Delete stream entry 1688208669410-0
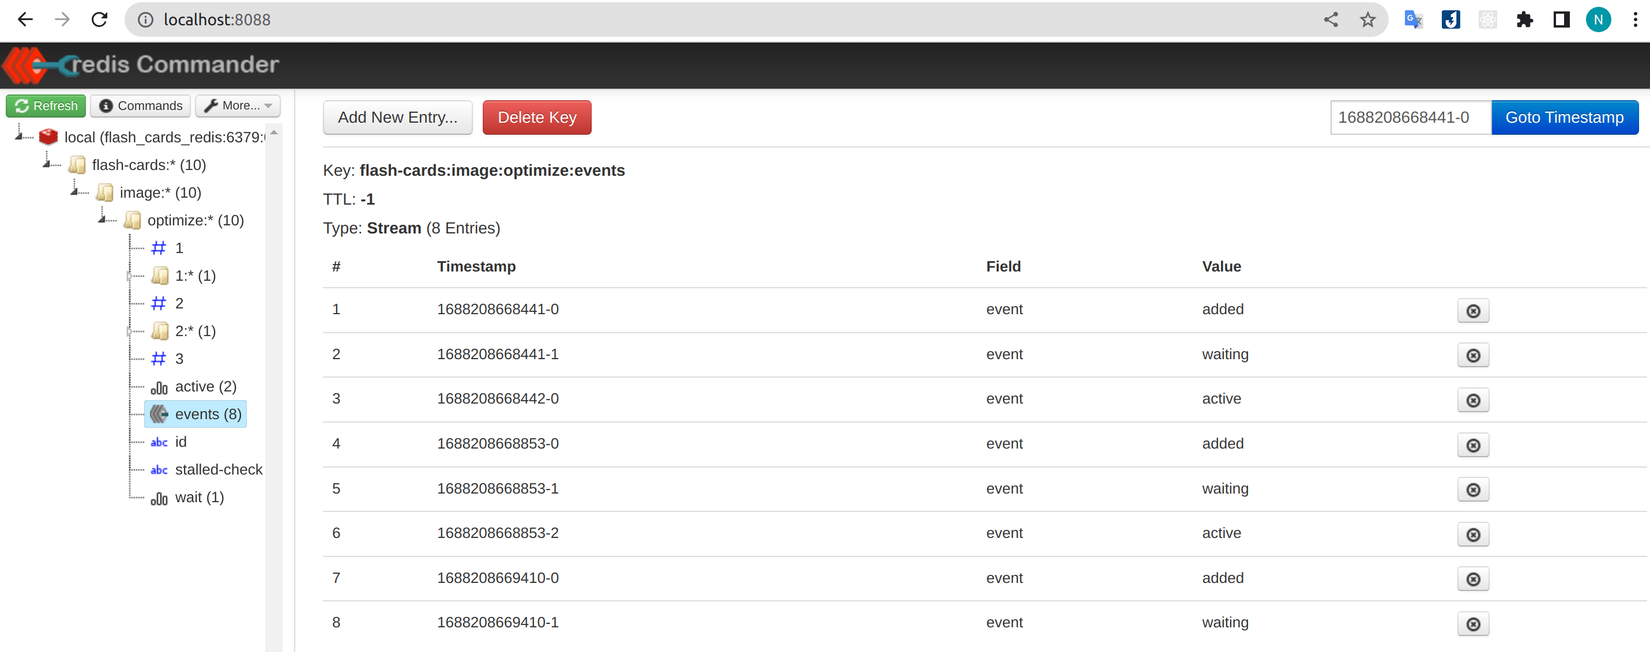 click(1473, 579)
